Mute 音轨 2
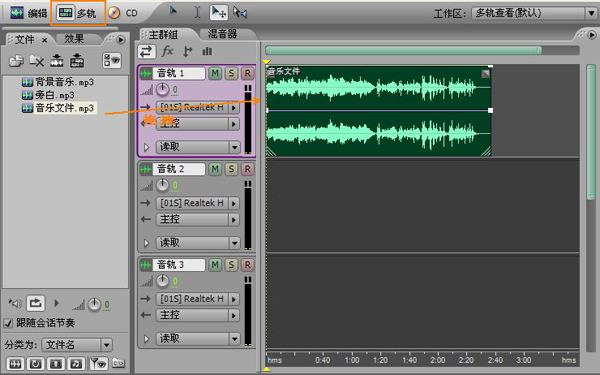This screenshot has height=375, width=600. point(215,169)
